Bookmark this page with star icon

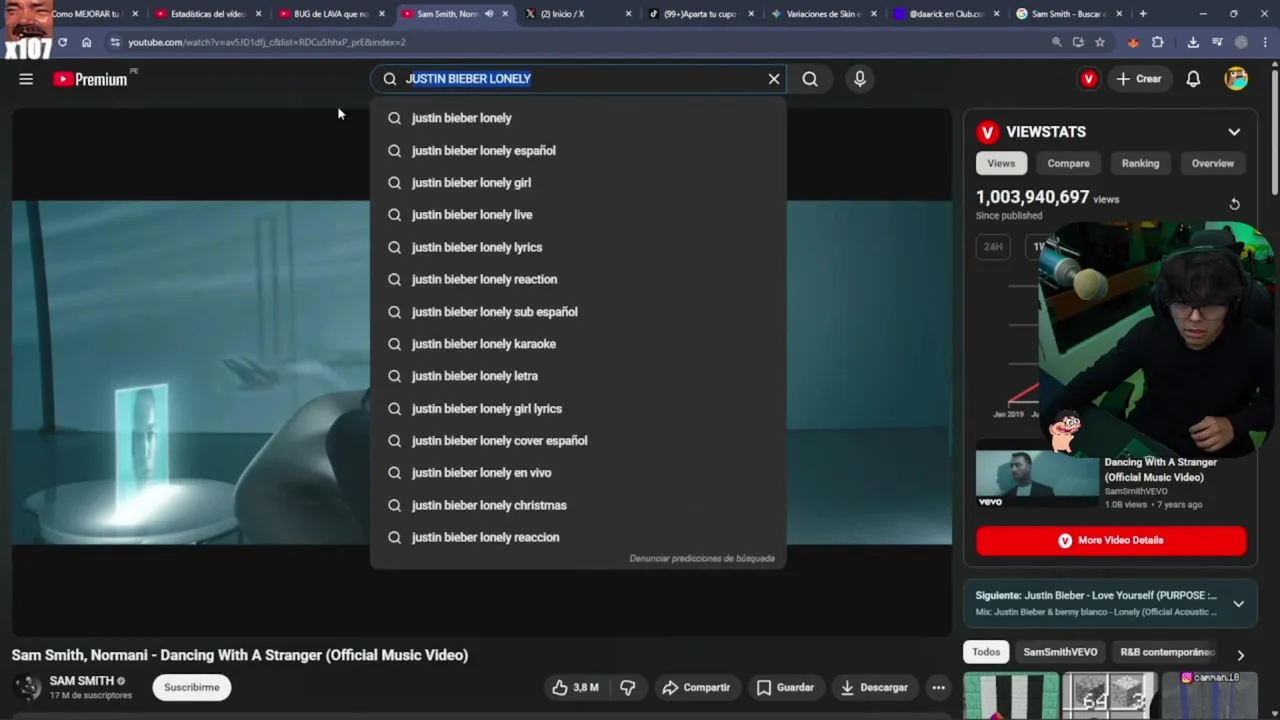tap(1100, 42)
